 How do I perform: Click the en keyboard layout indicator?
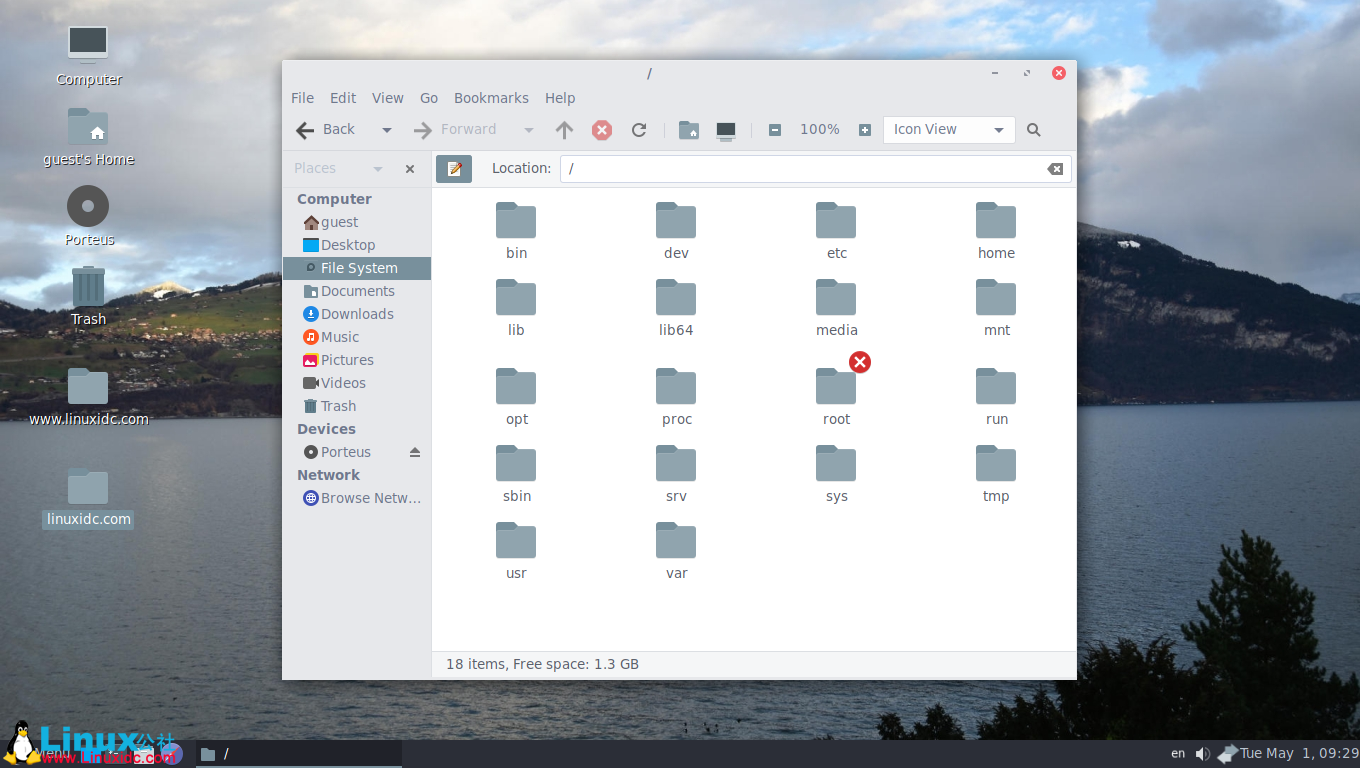1178,754
